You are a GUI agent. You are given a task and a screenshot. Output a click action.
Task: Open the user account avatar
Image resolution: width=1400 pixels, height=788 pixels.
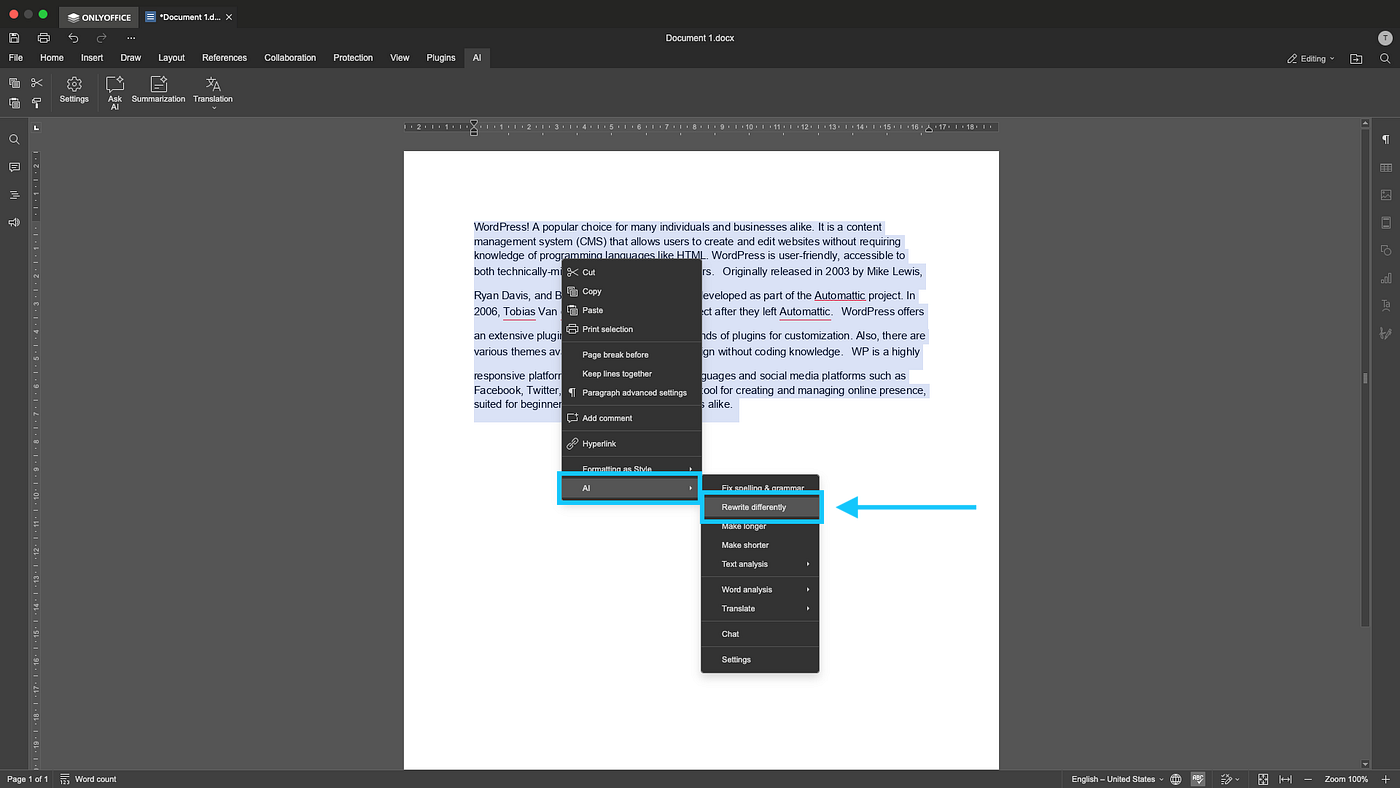pyautogui.click(x=1384, y=38)
